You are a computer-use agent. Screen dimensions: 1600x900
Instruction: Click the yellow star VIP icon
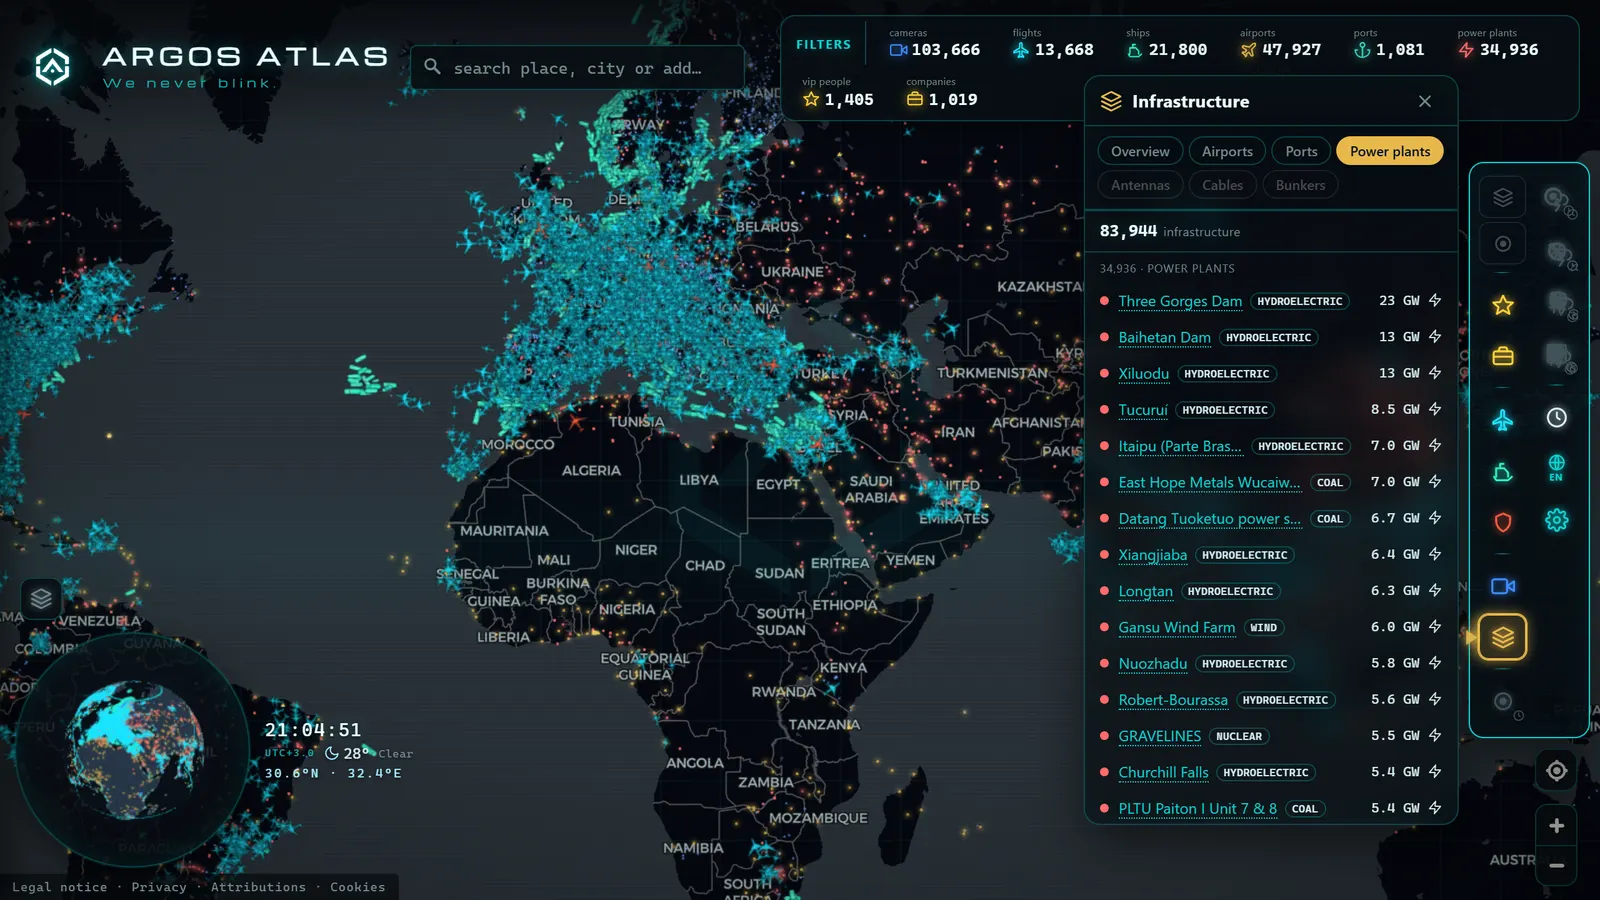(x=1502, y=305)
